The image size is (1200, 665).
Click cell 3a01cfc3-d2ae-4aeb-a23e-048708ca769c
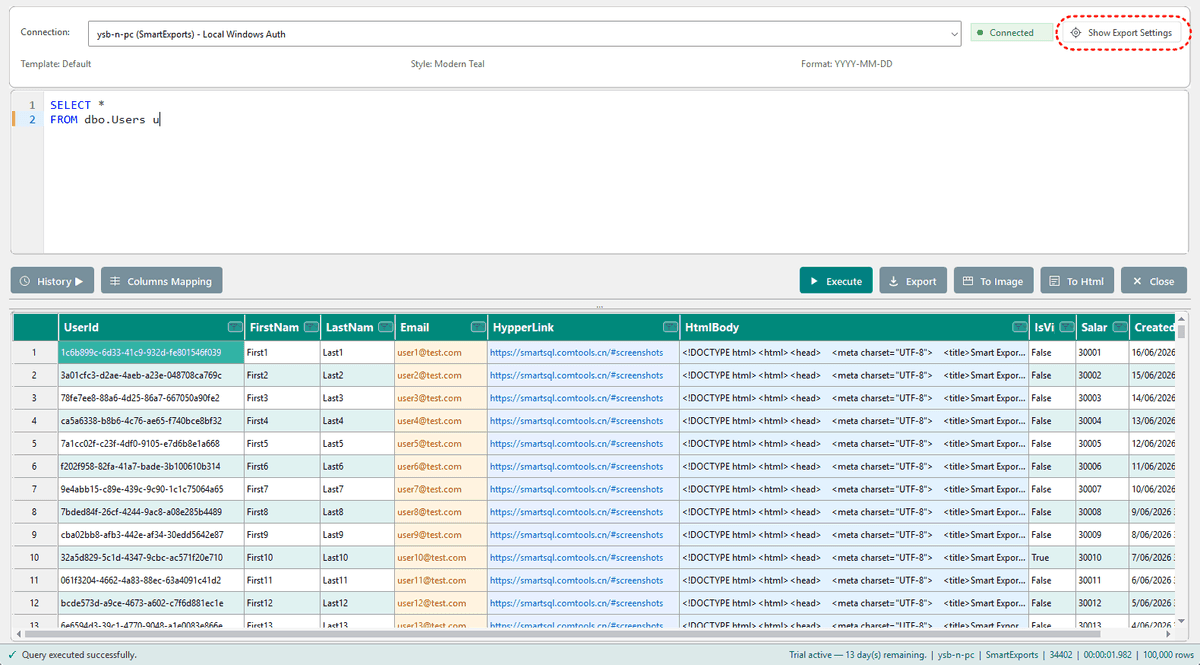tap(151, 375)
